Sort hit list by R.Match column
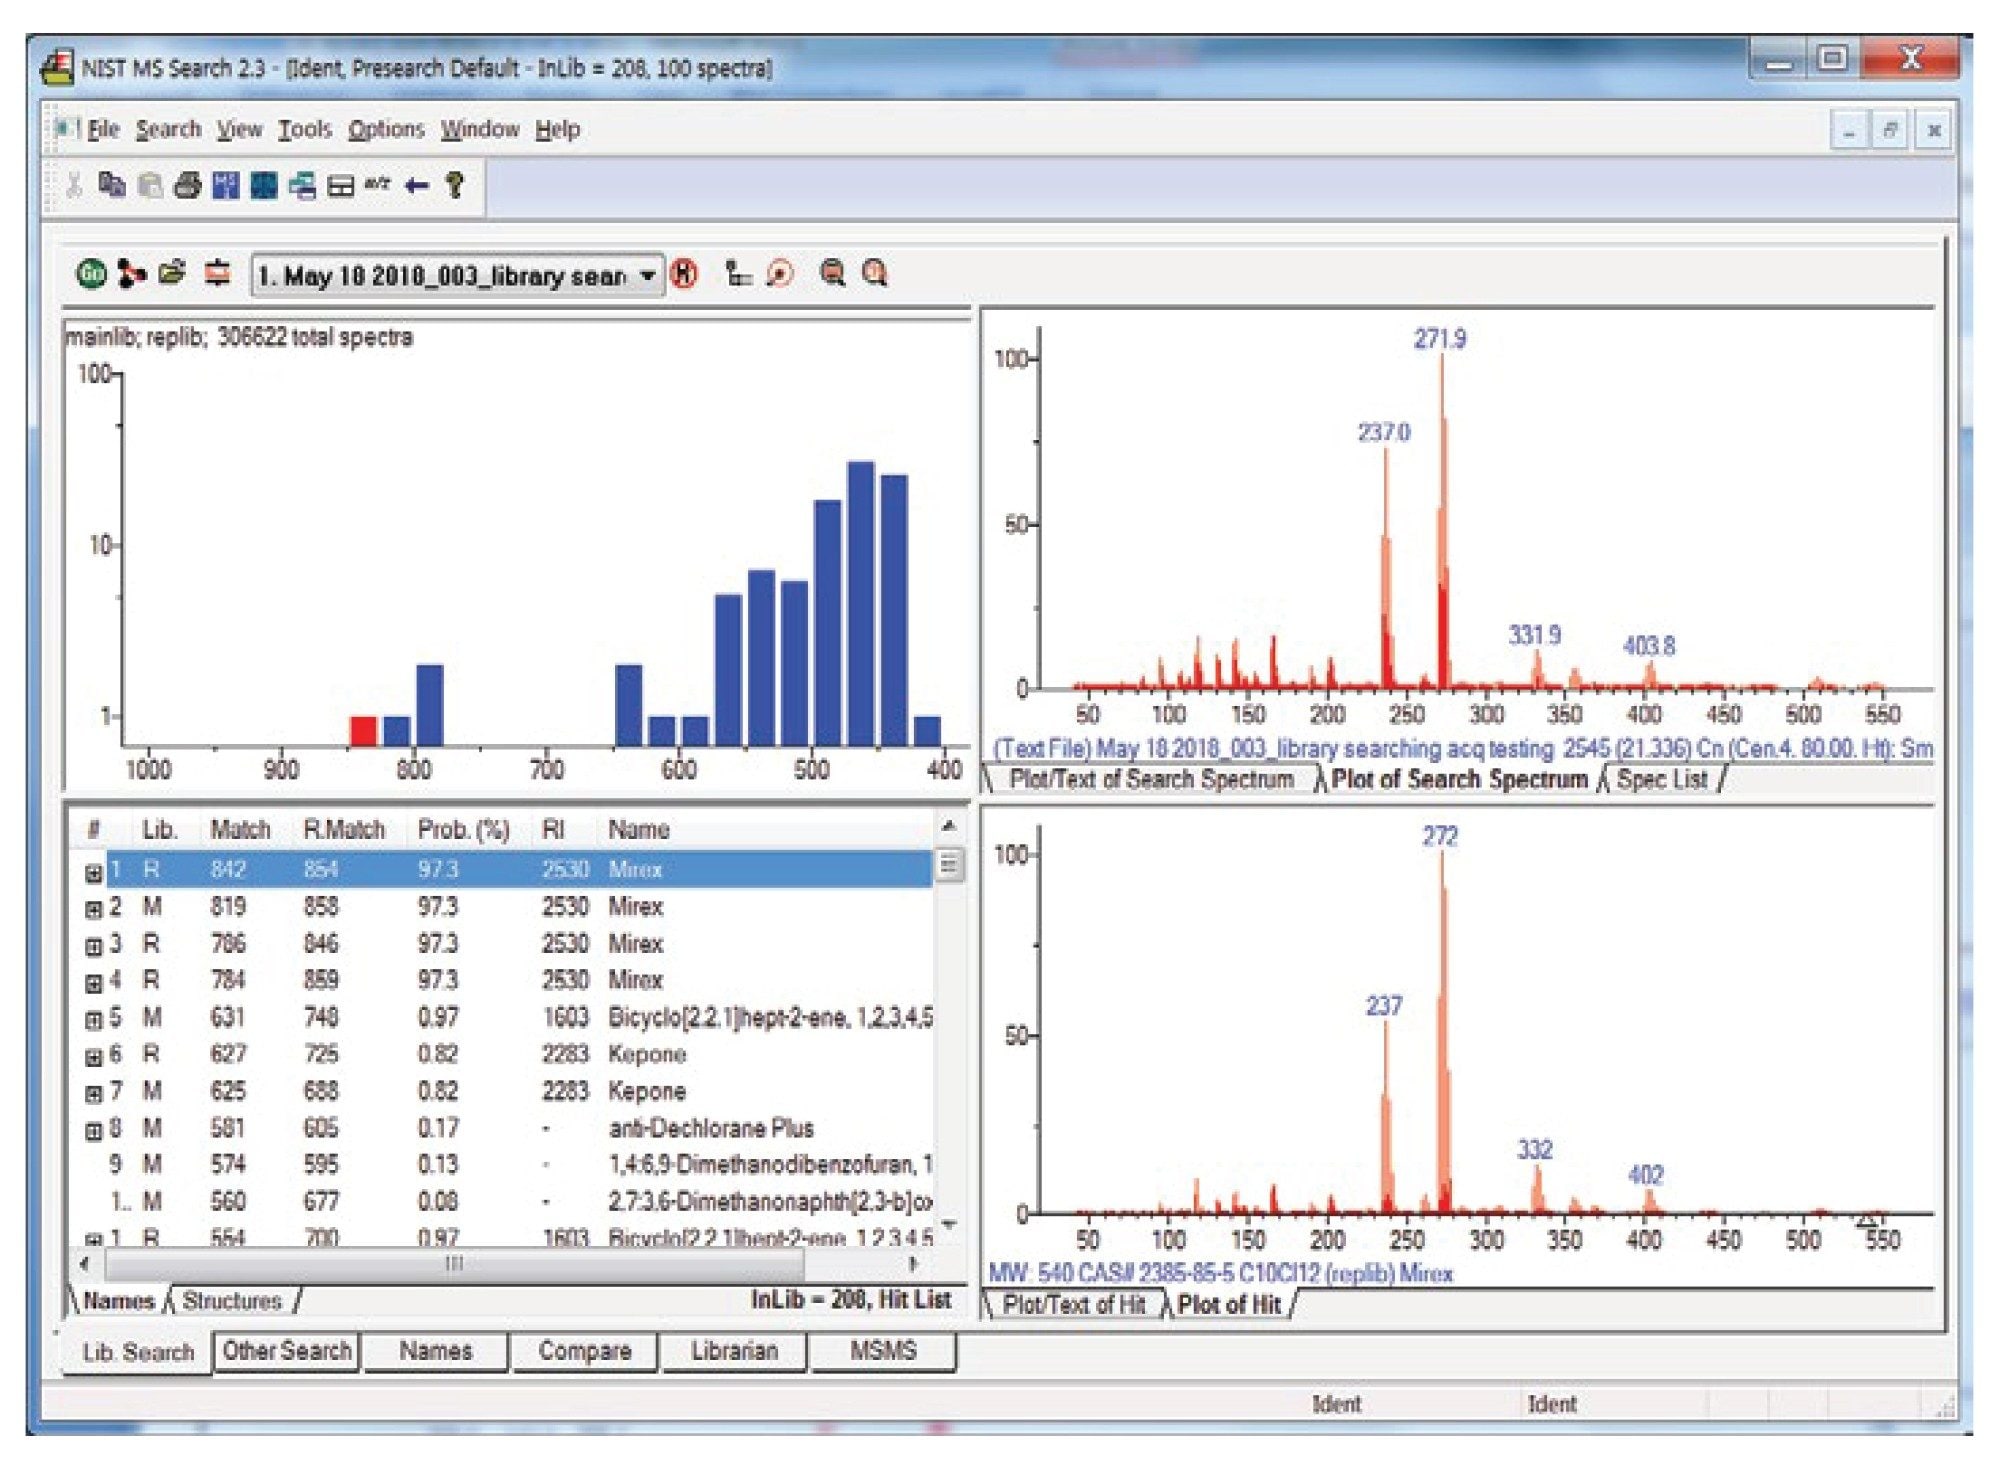Viewport: 2000px width, 1469px height. pos(344,829)
